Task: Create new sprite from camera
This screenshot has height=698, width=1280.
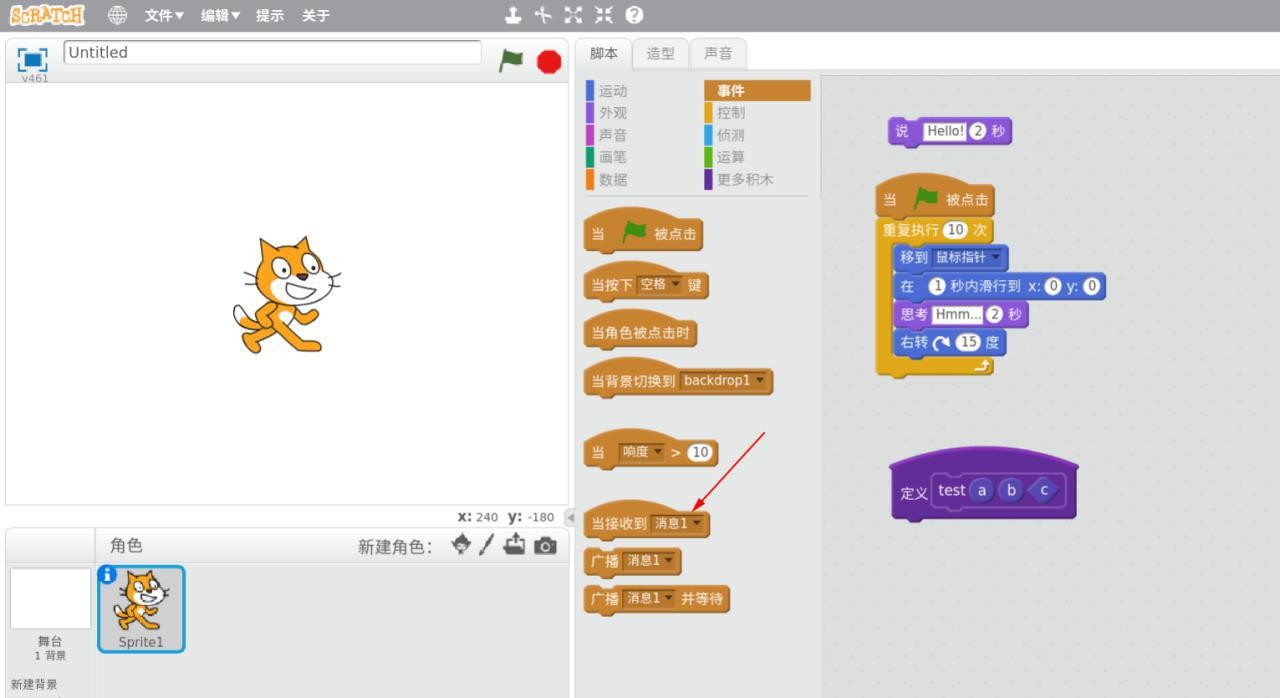Action: (x=546, y=546)
